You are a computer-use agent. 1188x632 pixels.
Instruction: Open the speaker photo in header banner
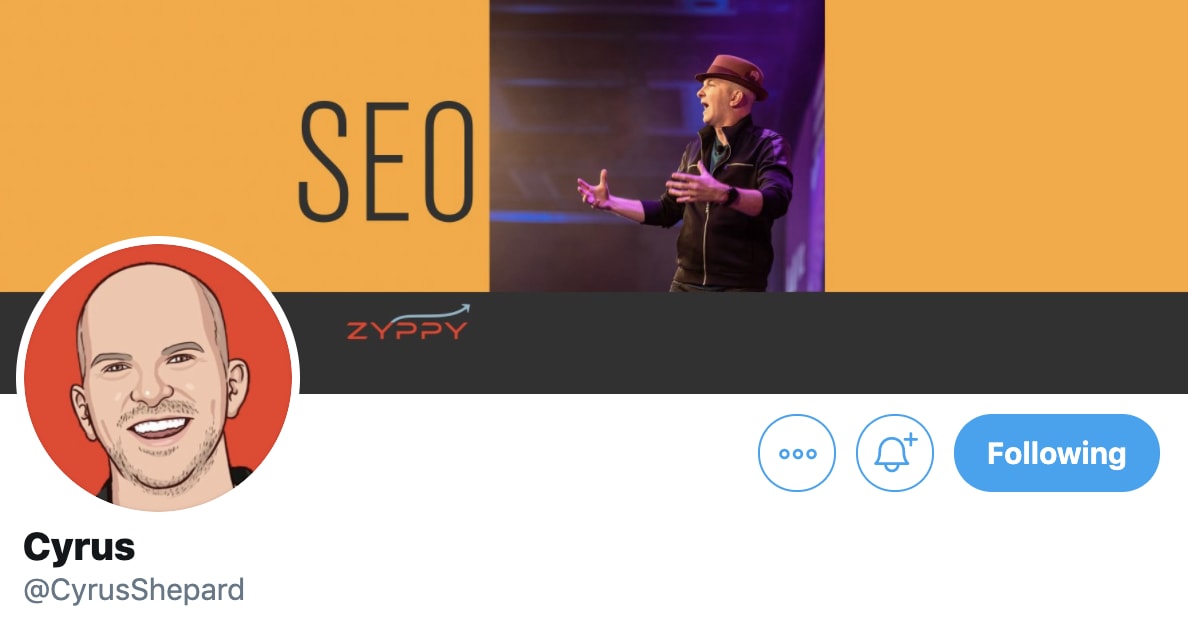(x=657, y=145)
